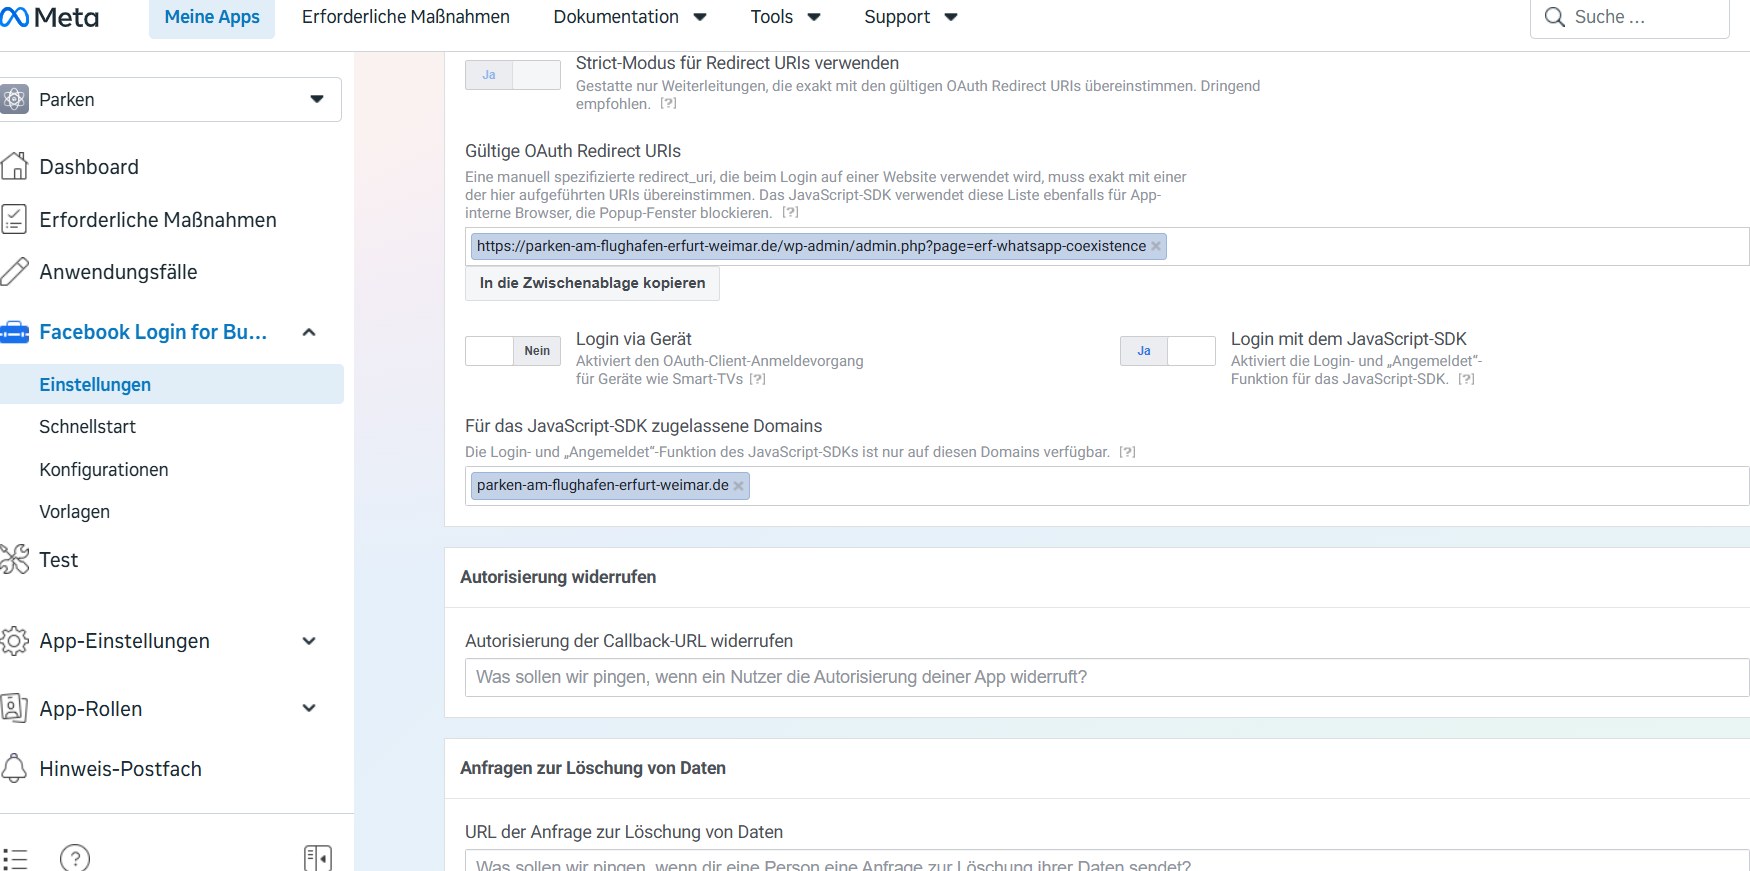Screen dimensions: 1750x871
Task: Select Einstellungen in the sidebar
Action: (172, 384)
